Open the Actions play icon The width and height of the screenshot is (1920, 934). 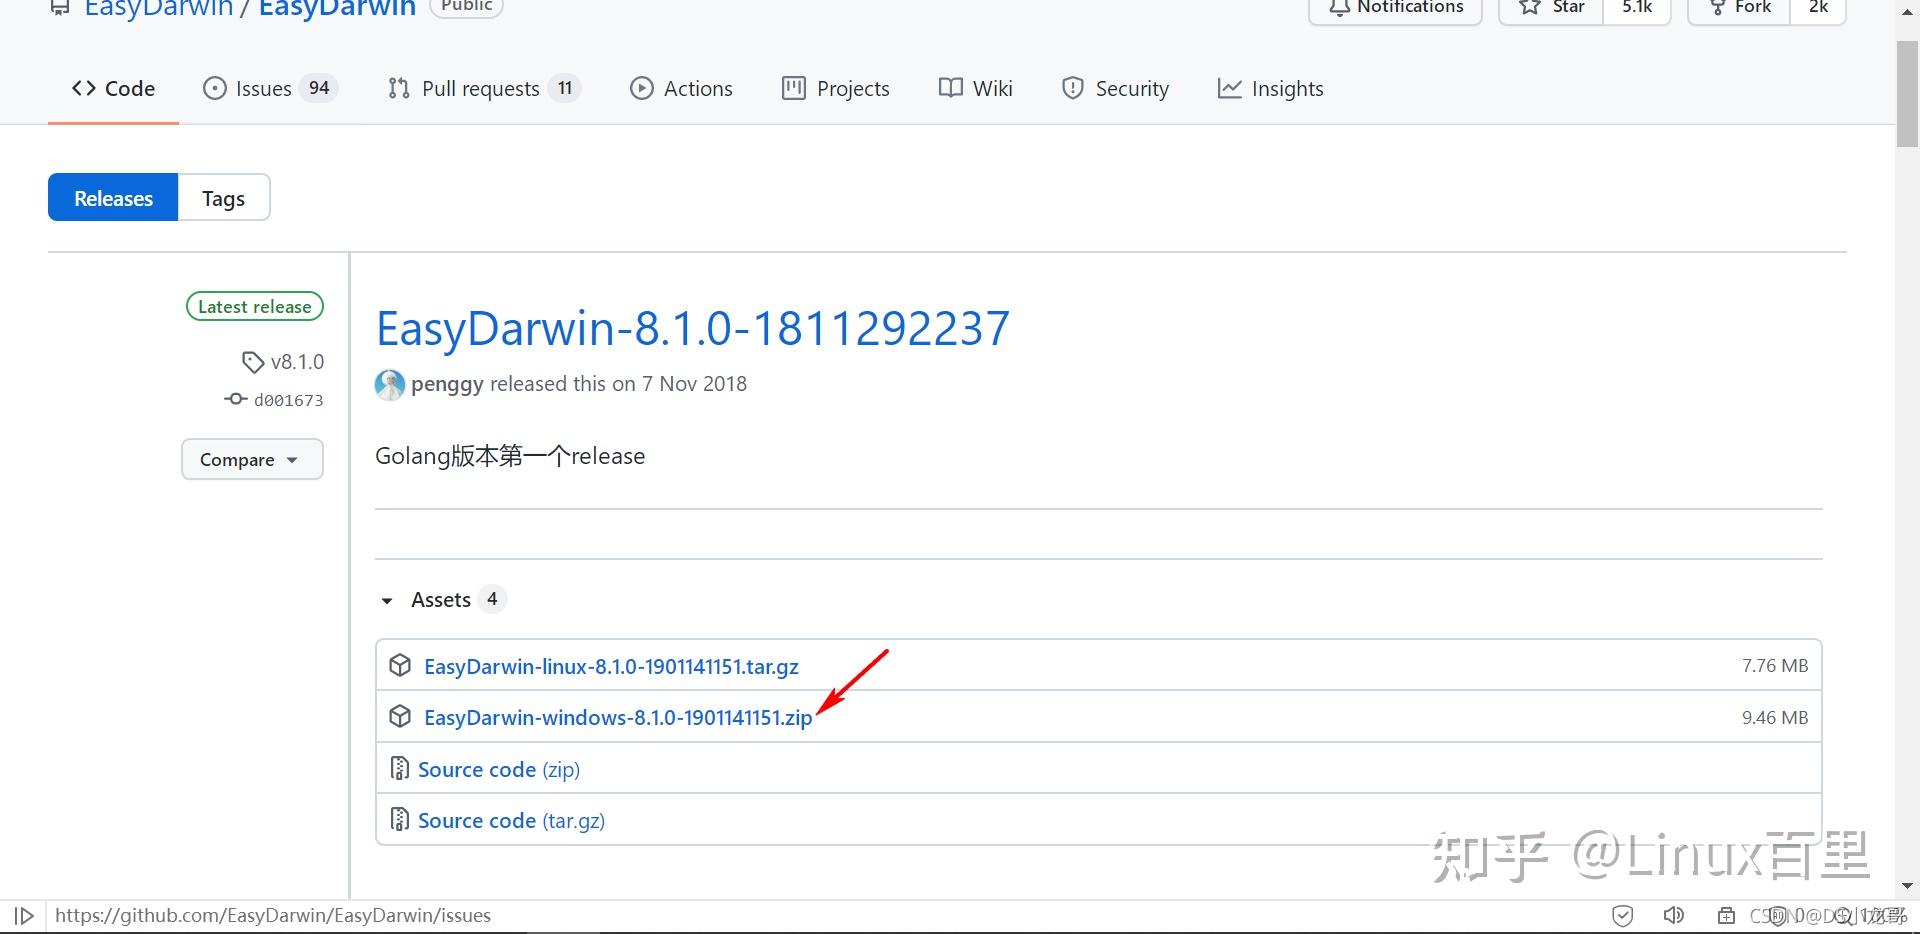641,88
